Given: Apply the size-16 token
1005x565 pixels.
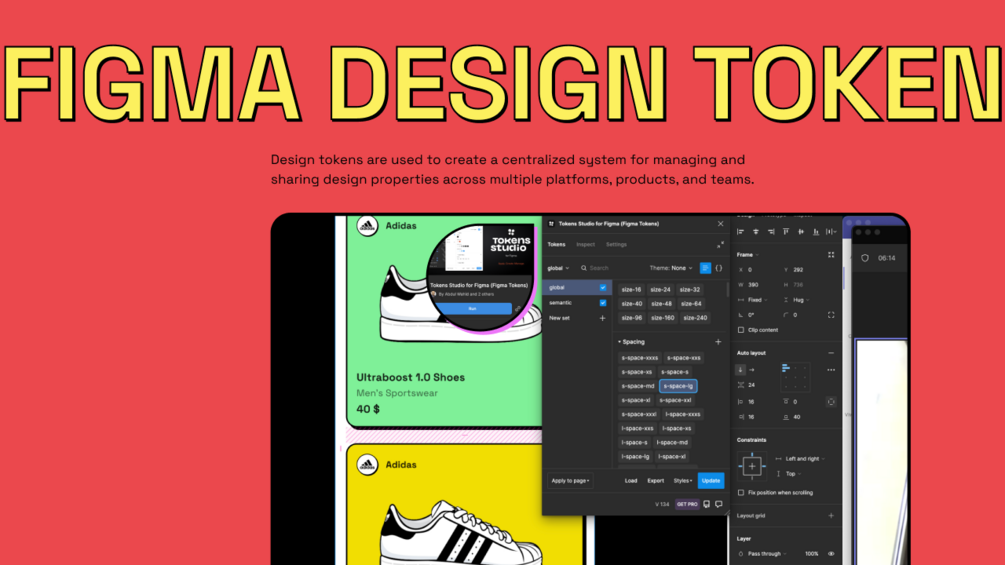Looking at the screenshot, I should click(631, 290).
